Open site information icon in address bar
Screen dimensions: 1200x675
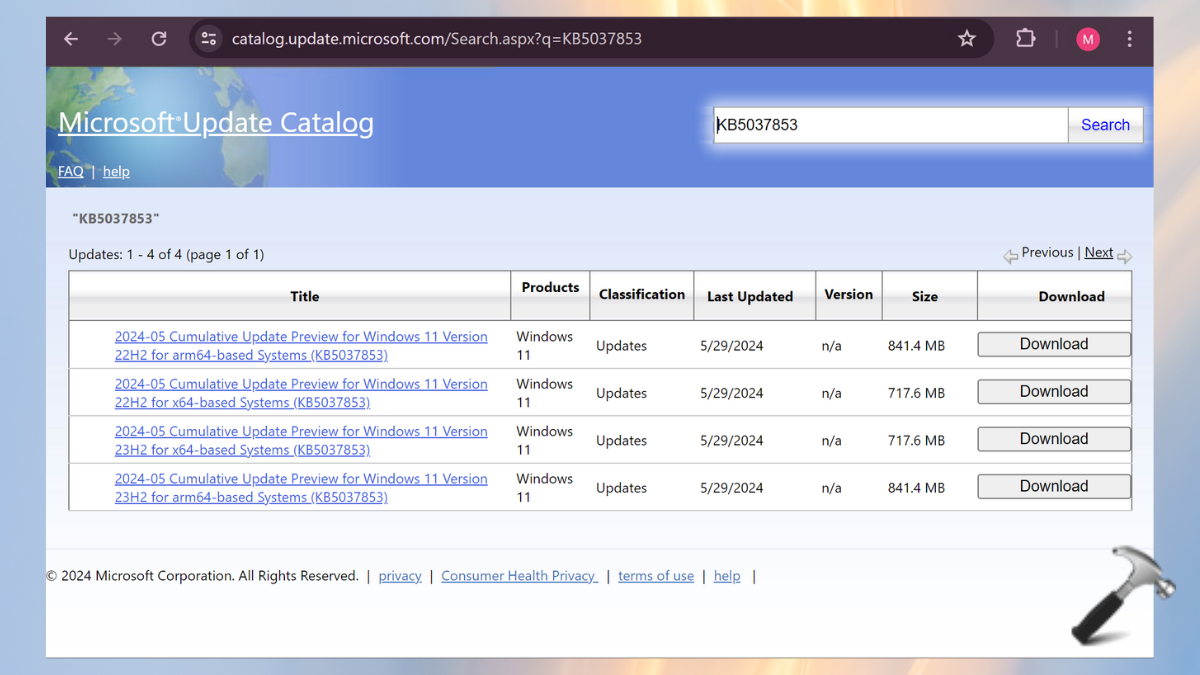pos(209,39)
